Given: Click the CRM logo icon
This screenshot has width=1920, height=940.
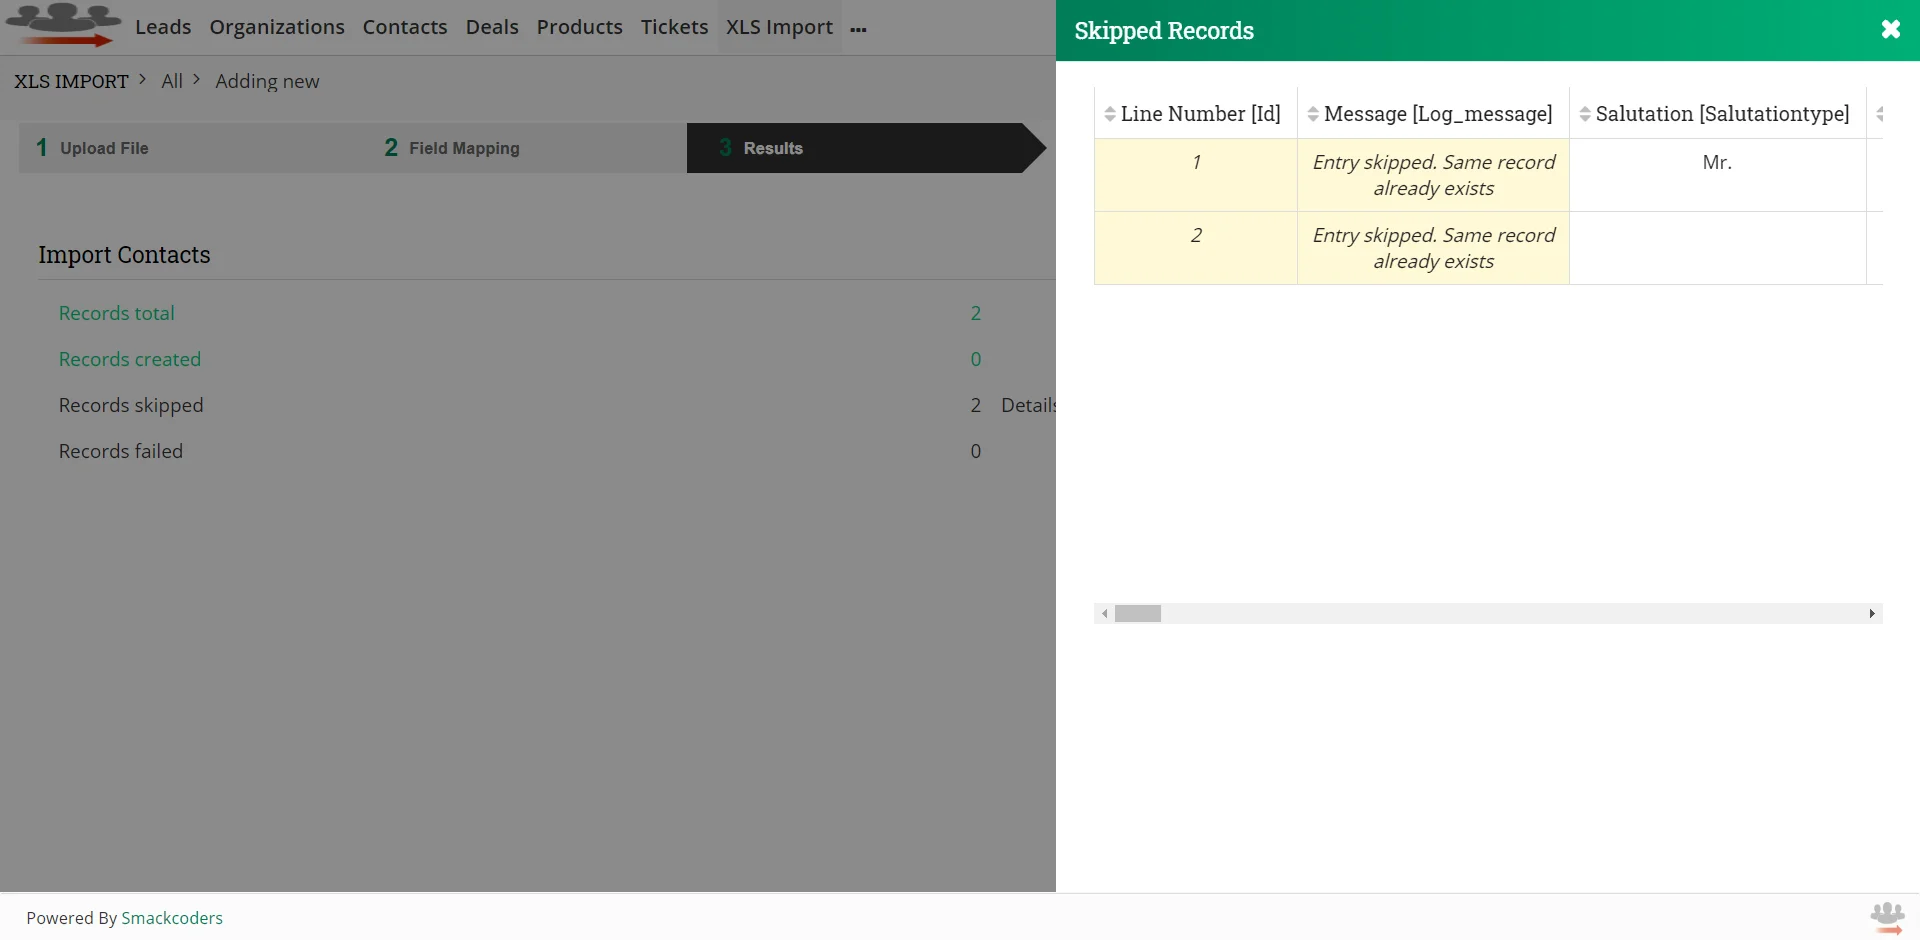Looking at the screenshot, I should pos(62,26).
